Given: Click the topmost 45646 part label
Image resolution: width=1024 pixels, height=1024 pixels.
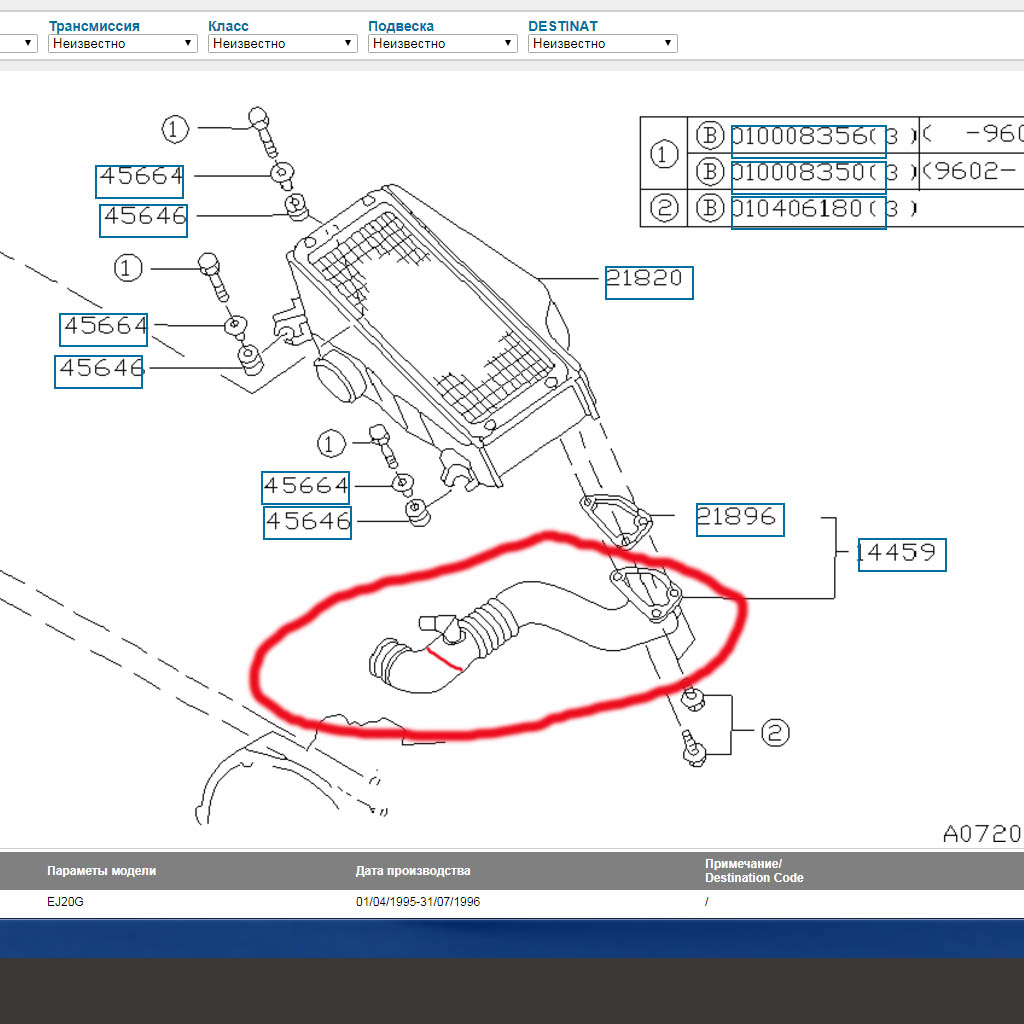Looking at the screenshot, I should pos(144,219).
